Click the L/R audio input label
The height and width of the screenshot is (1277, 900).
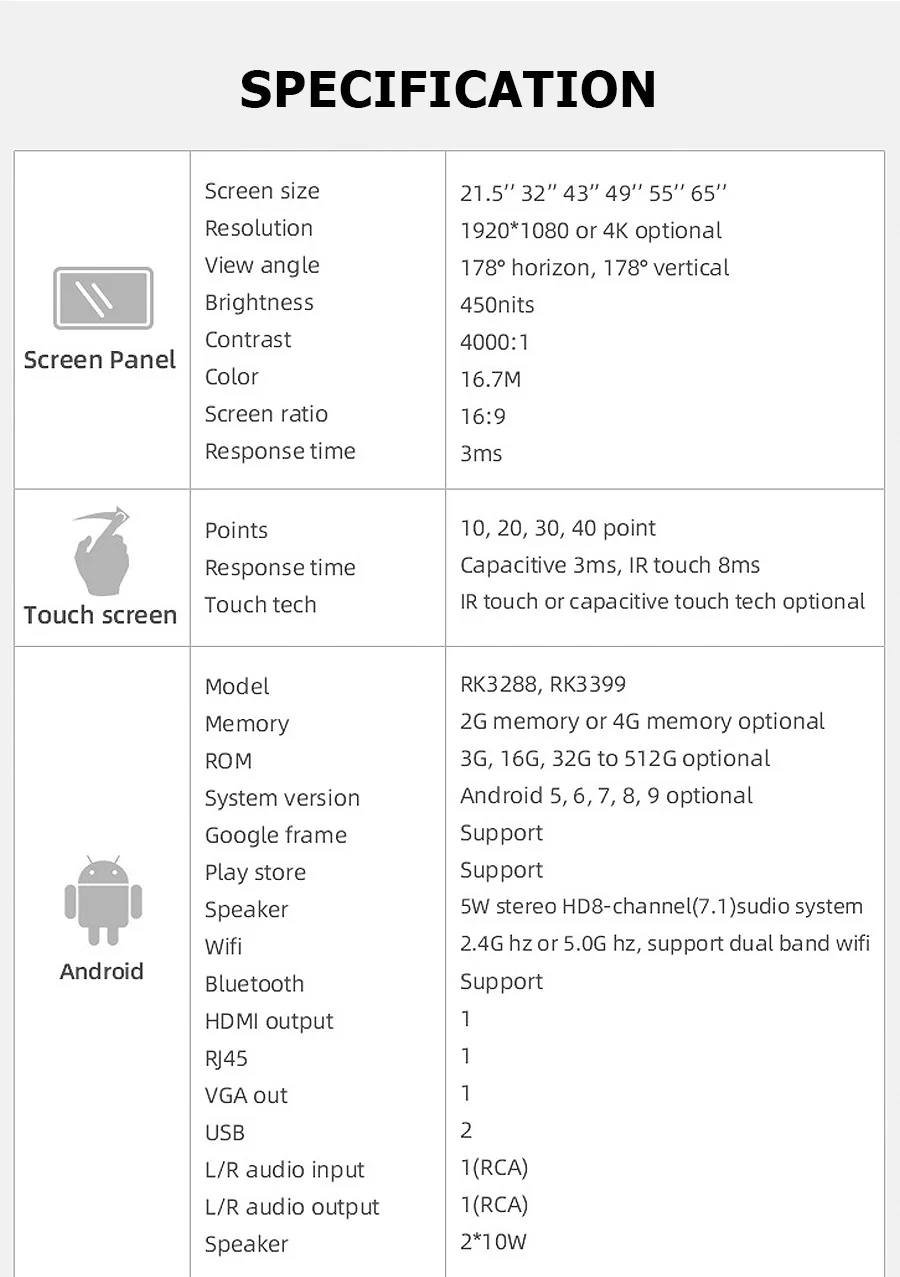tap(285, 1170)
